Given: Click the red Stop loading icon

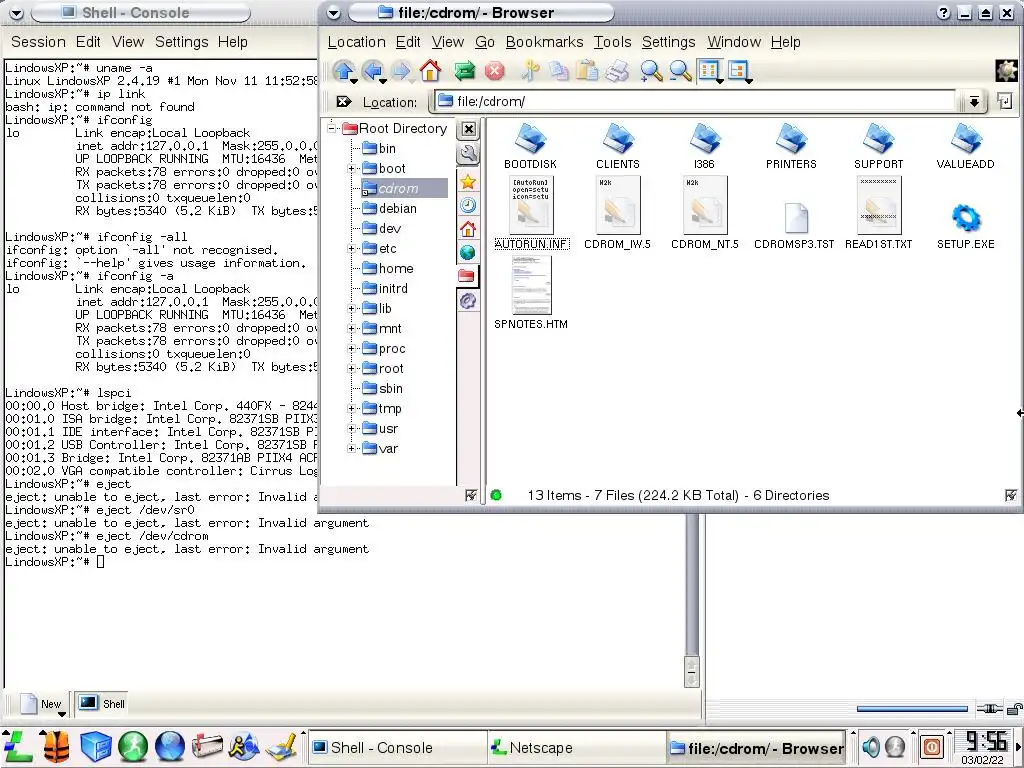Looking at the screenshot, I should [x=494, y=71].
